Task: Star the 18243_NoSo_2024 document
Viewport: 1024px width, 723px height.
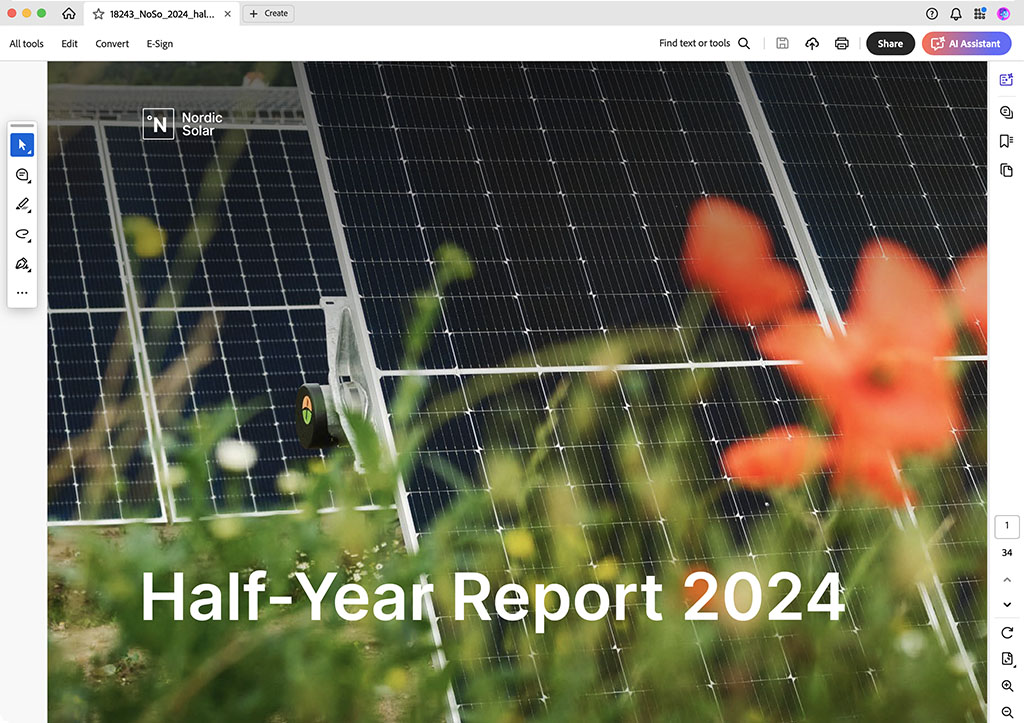Action: coord(98,14)
